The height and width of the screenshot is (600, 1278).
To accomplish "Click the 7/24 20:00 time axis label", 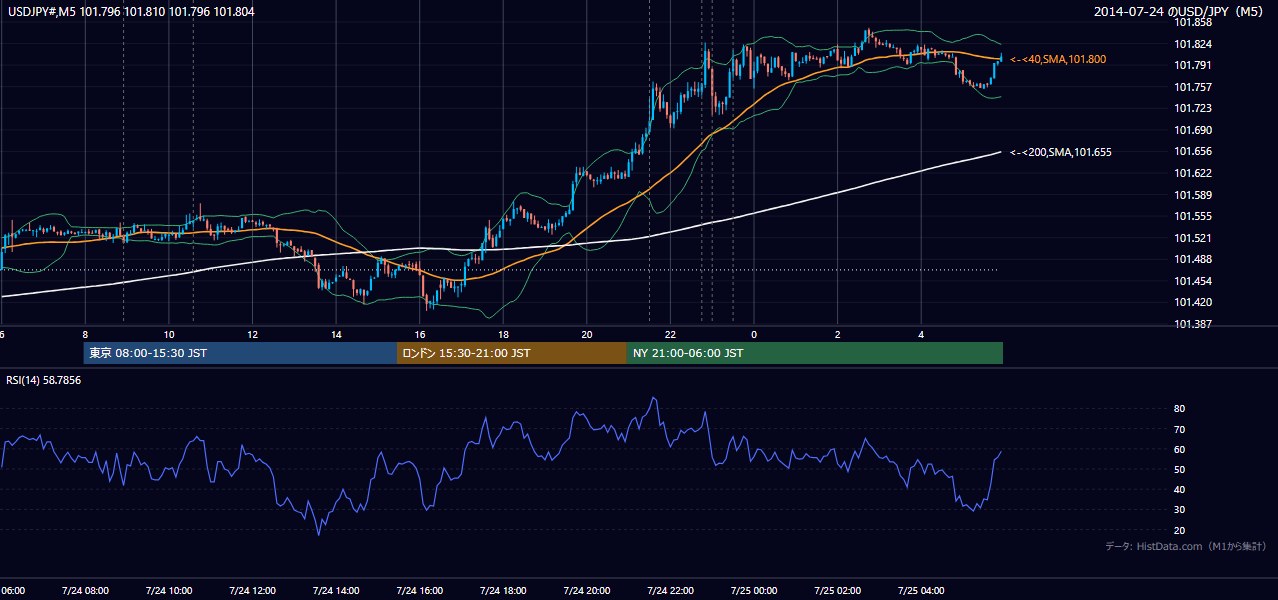I will coord(586,591).
